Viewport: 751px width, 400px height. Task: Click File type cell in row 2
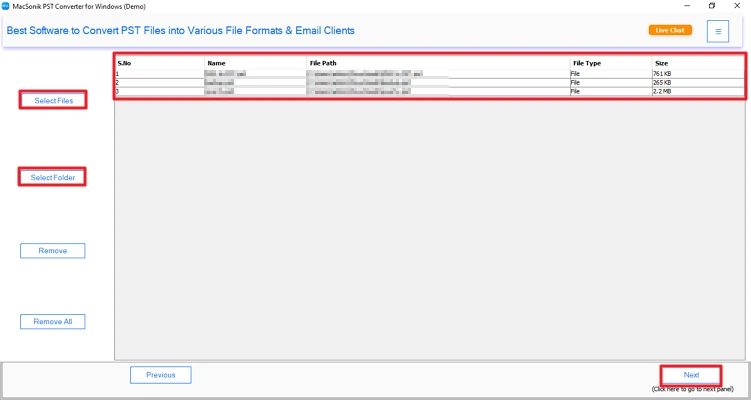pyautogui.click(x=611, y=82)
